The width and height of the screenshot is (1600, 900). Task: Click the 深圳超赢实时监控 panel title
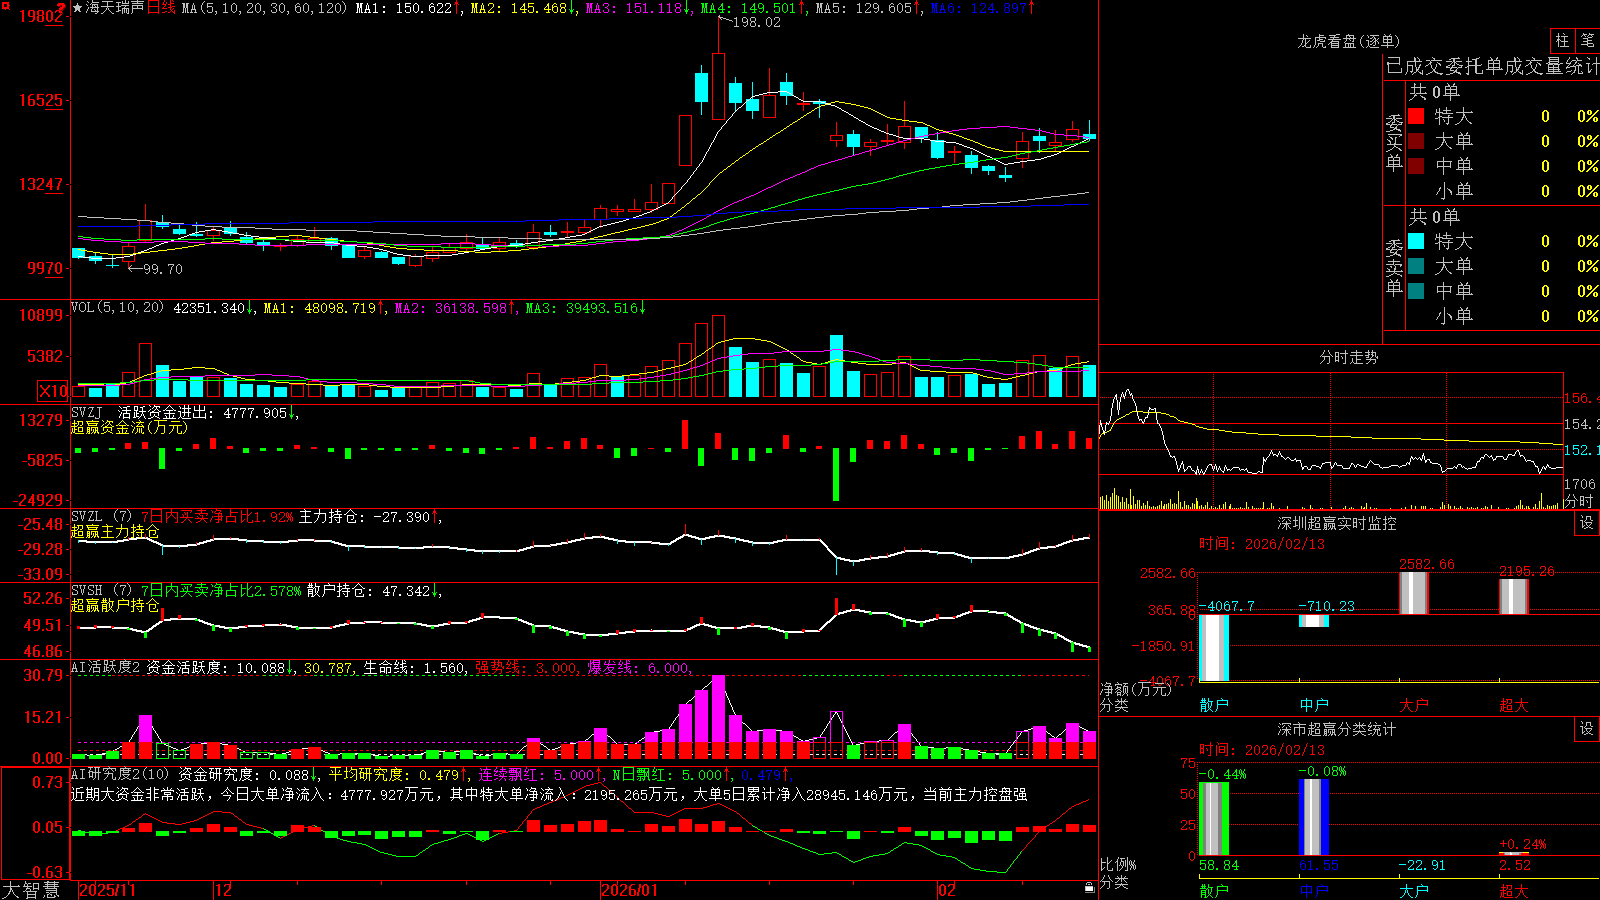[x=1337, y=523]
